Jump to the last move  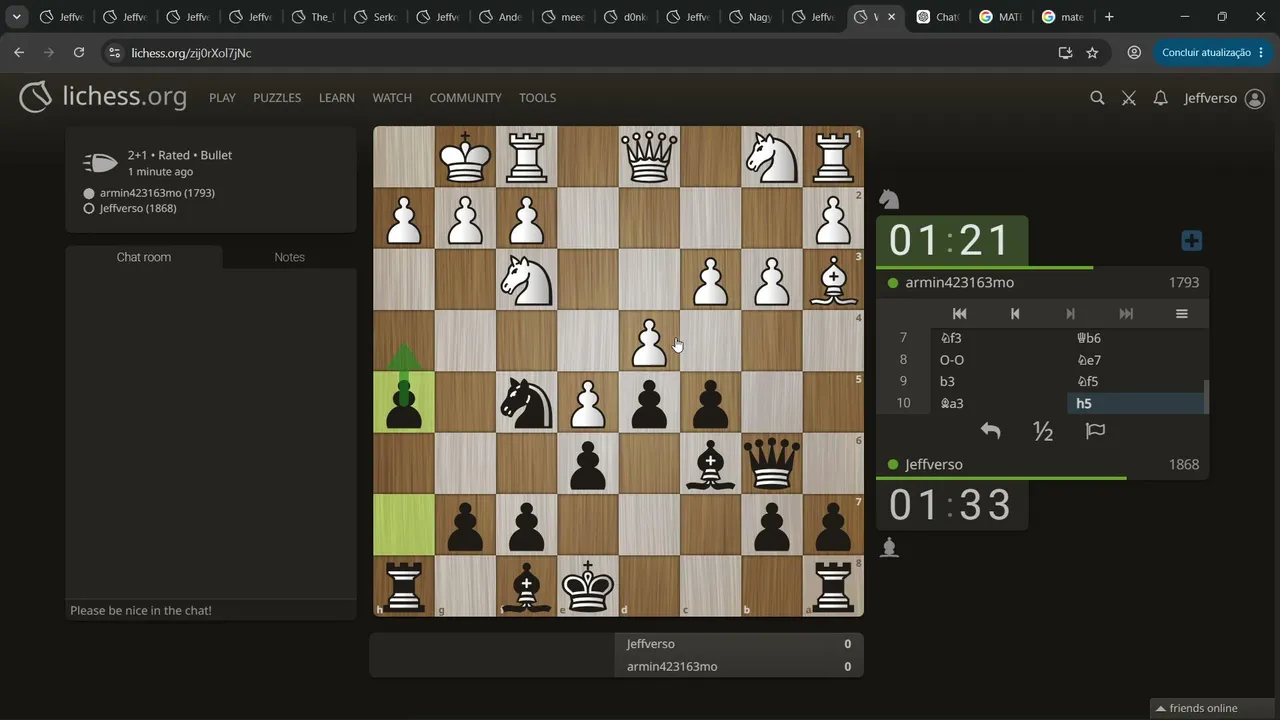[x=1126, y=314]
